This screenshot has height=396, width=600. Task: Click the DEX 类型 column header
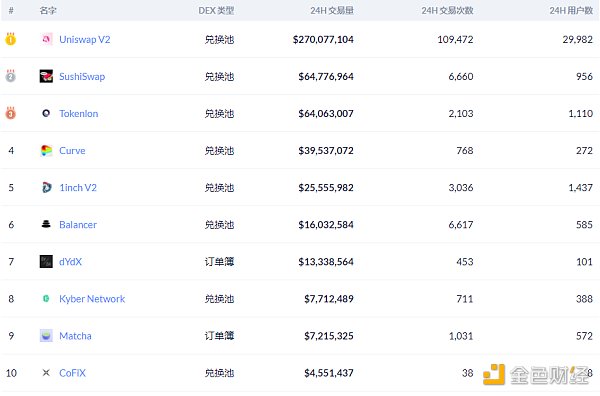(216, 10)
